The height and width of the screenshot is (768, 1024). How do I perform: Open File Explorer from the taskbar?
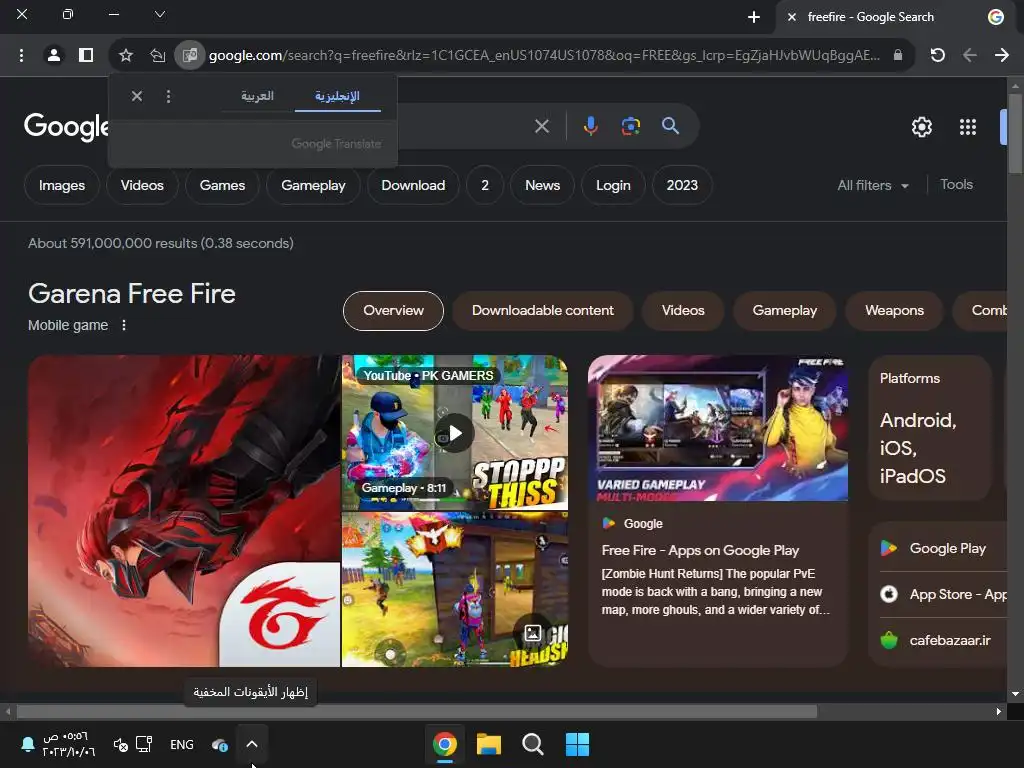tap(488, 744)
